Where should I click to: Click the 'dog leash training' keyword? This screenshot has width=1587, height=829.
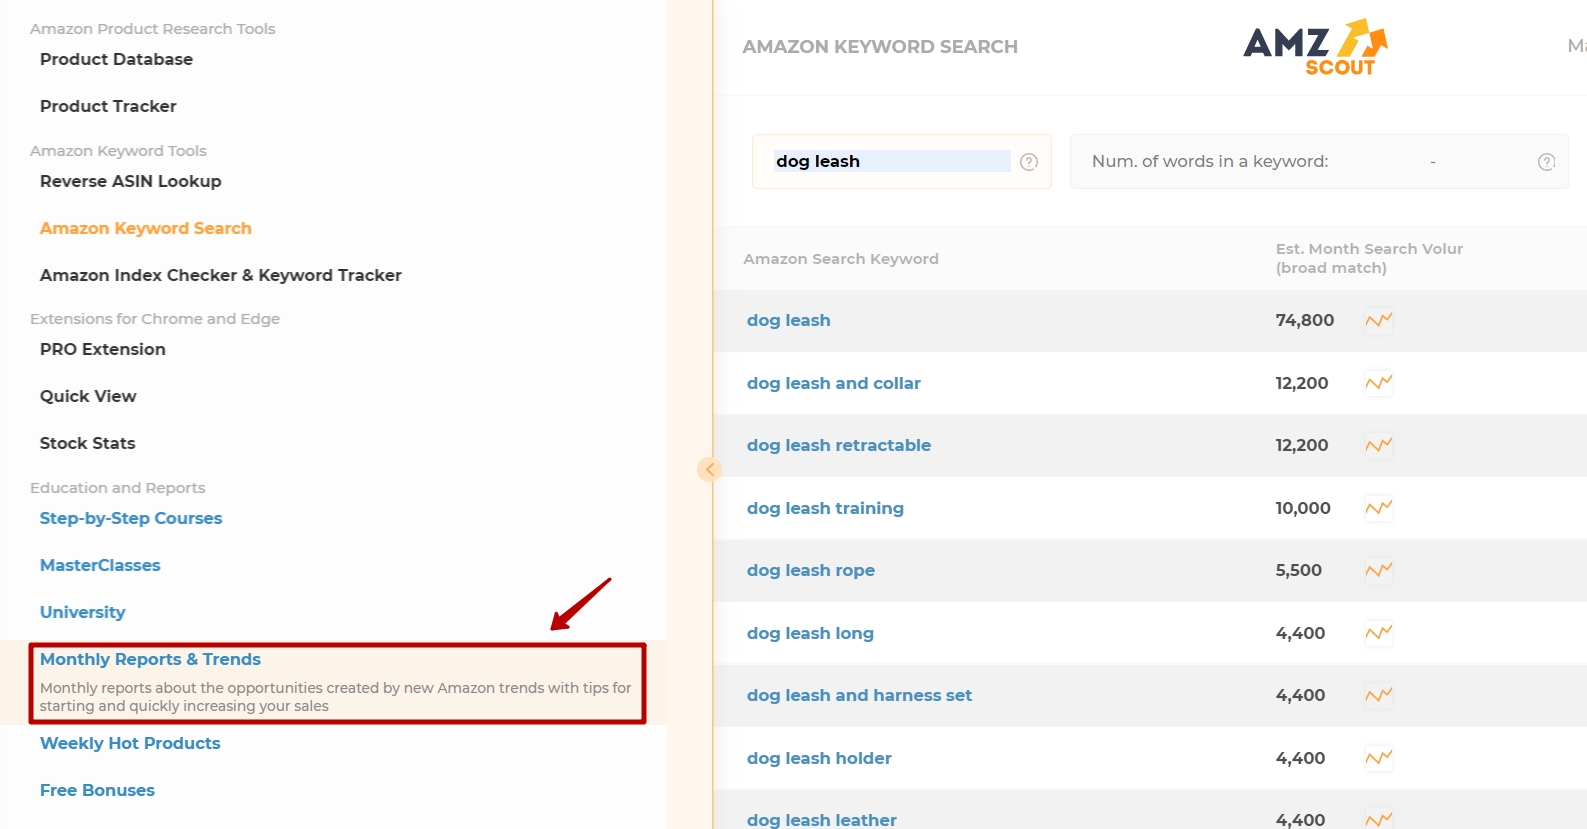(x=825, y=508)
